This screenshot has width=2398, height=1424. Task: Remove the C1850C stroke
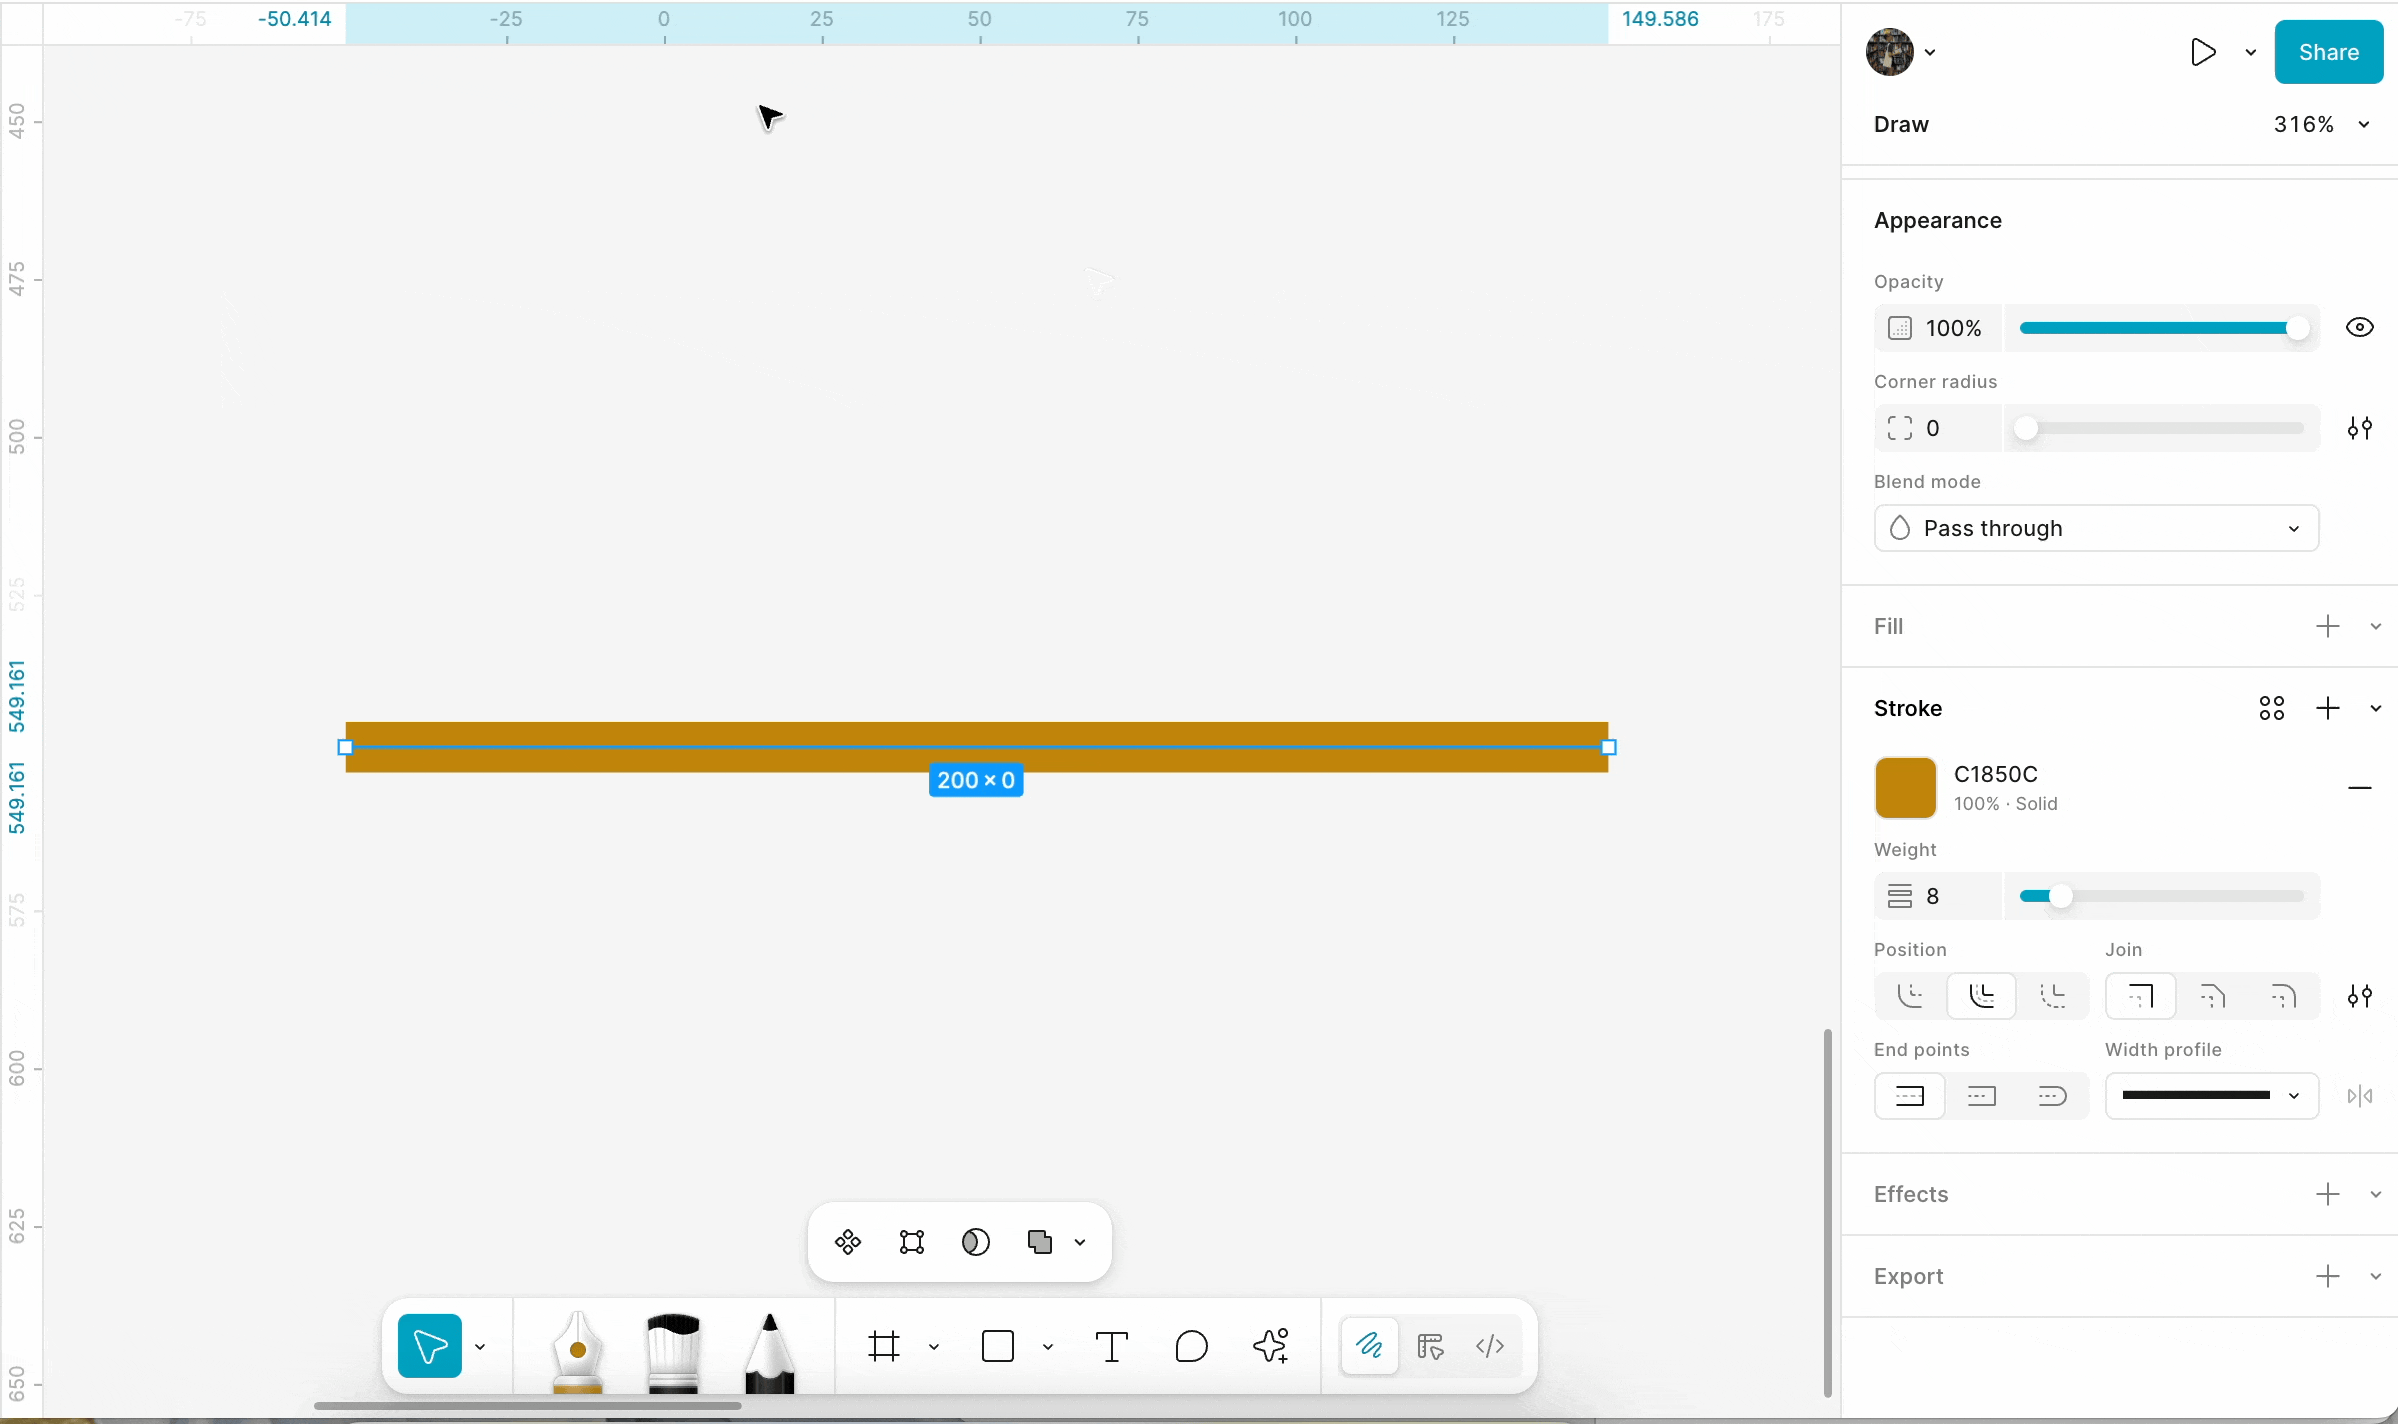(x=2360, y=788)
